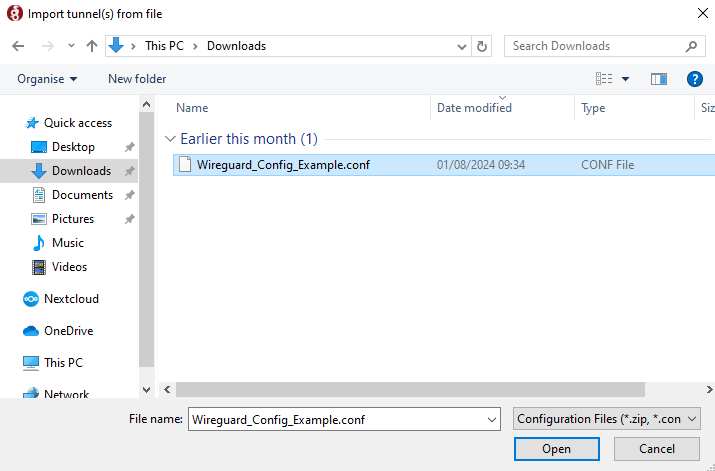Collapse the Earlier this month group
This screenshot has height=471, width=715.
click(x=169, y=139)
